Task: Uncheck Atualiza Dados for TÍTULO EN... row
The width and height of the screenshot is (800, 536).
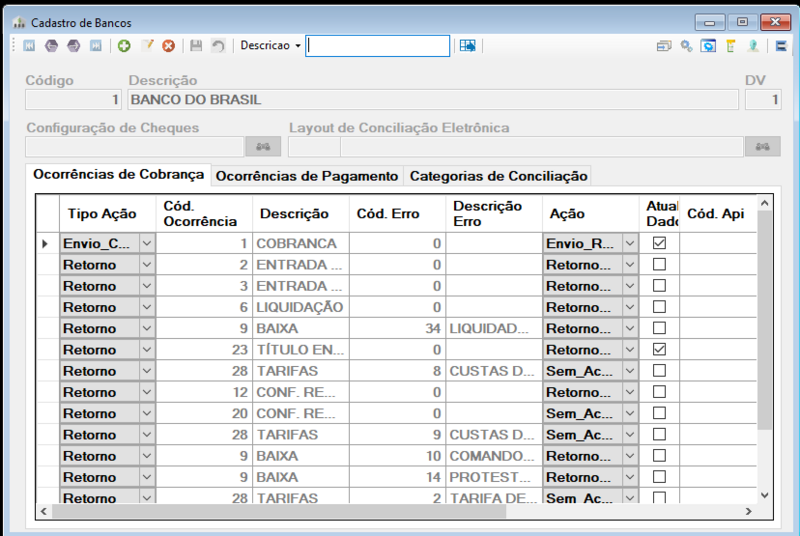Action: (x=659, y=349)
